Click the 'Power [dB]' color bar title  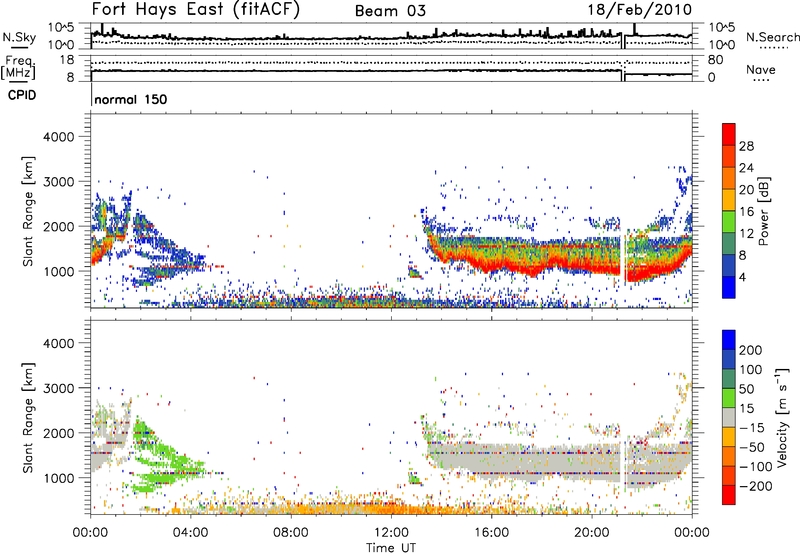[x=764, y=211]
